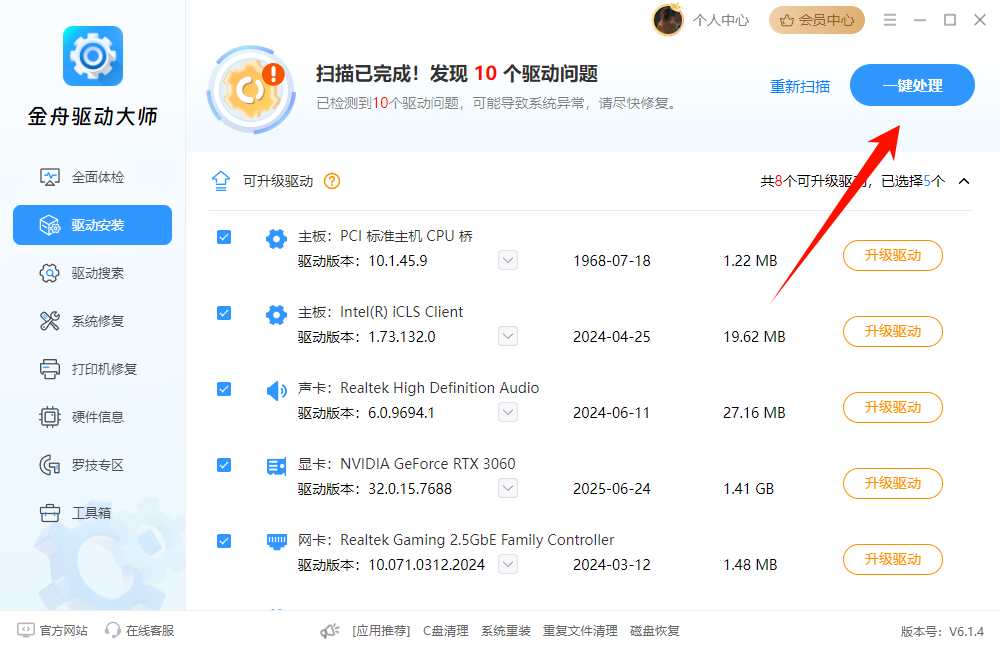The image size is (1000, 650).
Task: Click 升级驱动 for Intel(R) iCLS Client
Action: pos(892,331)
